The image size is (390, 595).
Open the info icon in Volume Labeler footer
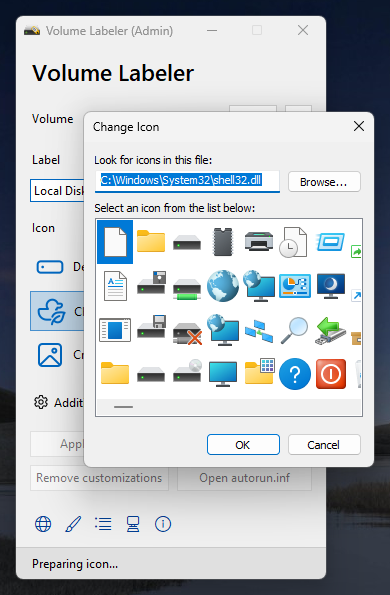pos(163,524)
